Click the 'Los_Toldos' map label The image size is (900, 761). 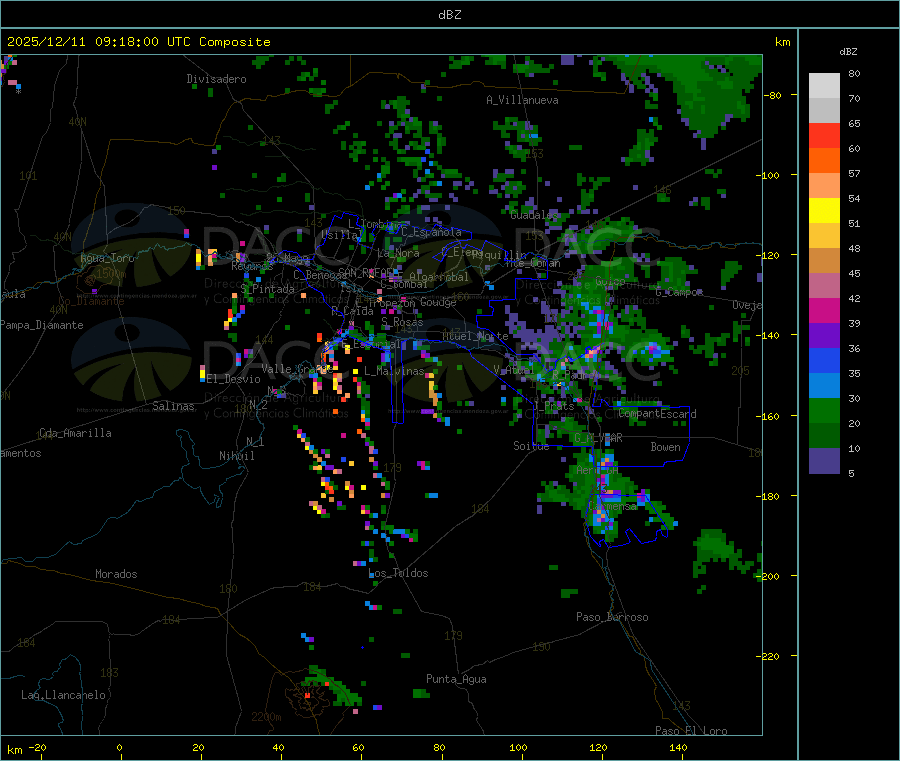click(398, 573)
